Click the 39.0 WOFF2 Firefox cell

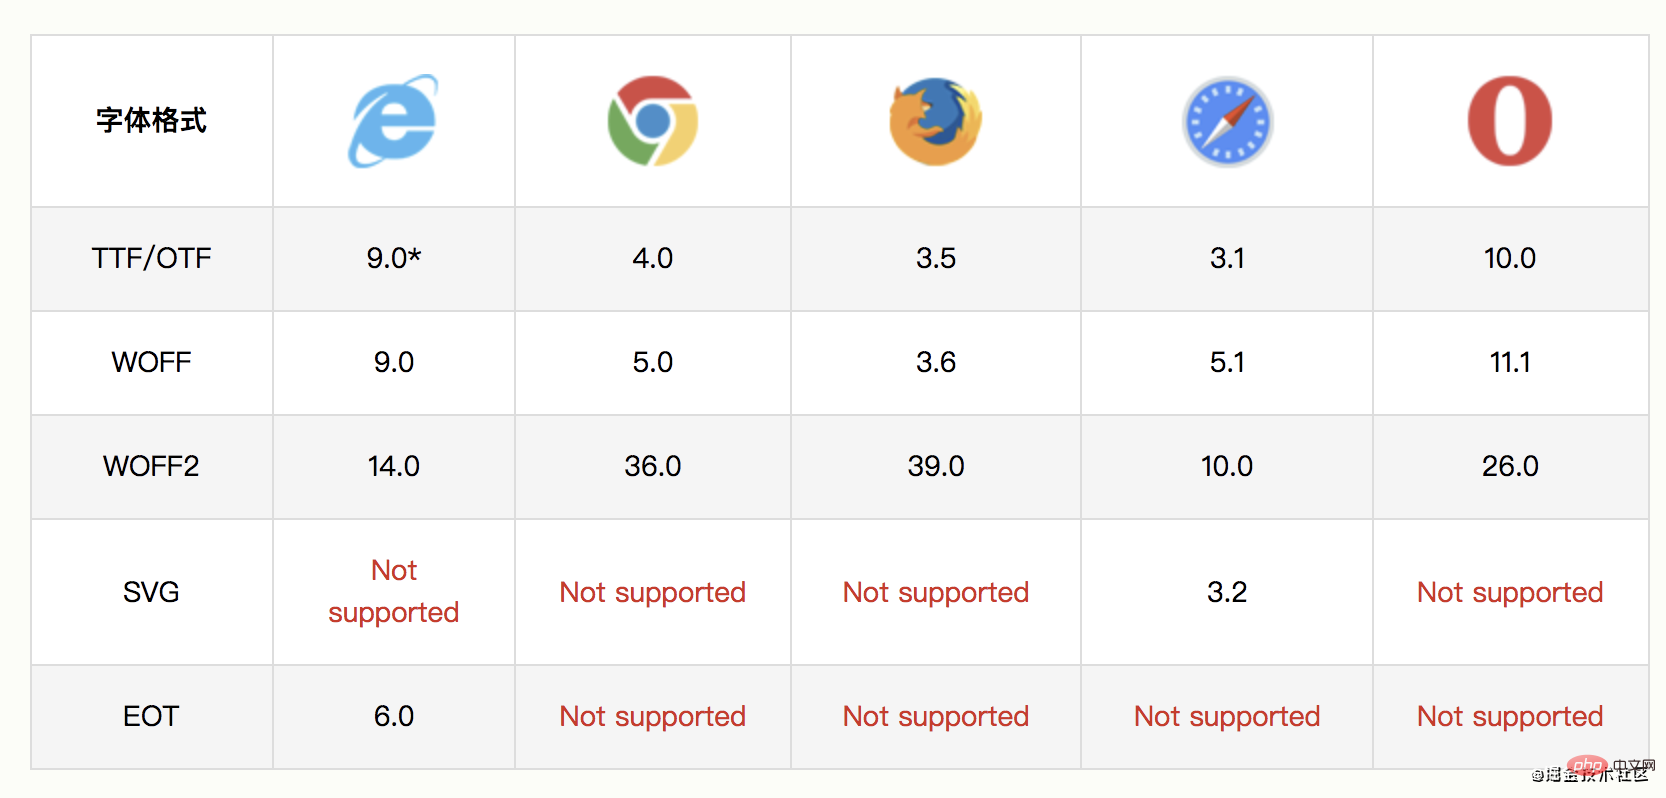[x=936, y=466]
